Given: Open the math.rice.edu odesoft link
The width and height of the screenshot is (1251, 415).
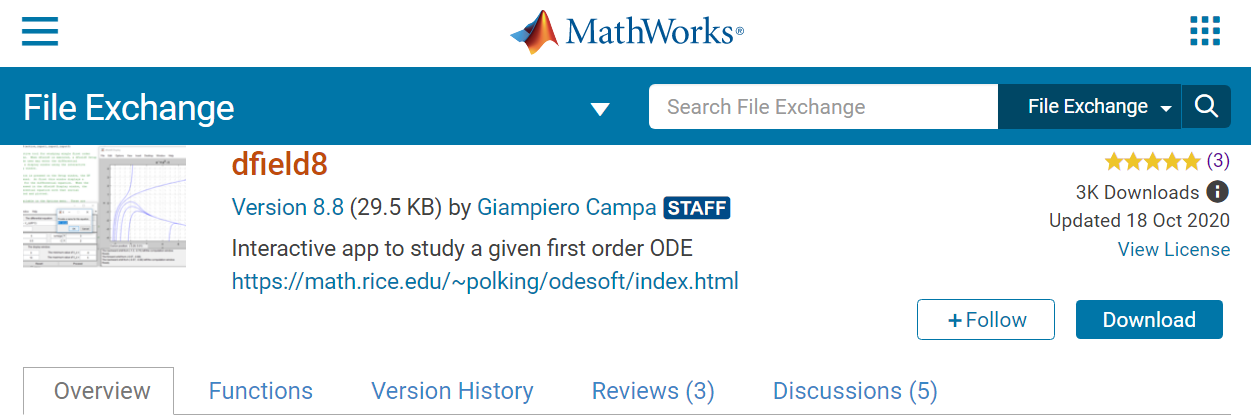Looking at the screenshot, I should click(x=485, y=281).
